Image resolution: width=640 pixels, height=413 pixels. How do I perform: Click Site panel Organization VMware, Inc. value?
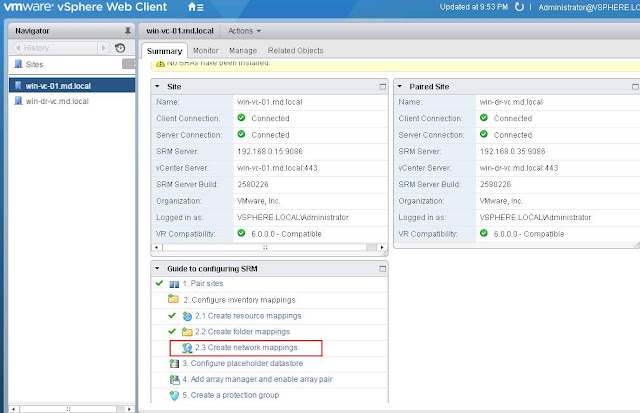click(258, 201)
